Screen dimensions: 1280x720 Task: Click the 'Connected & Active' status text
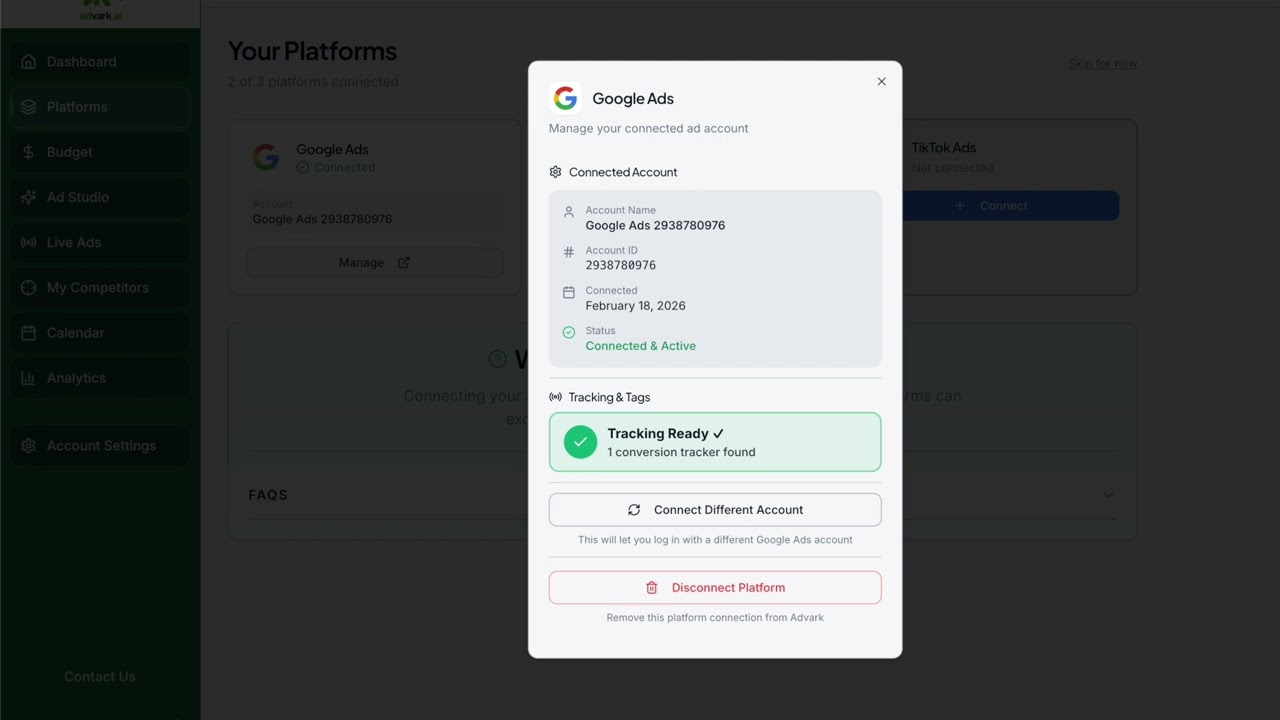pos(641,346)
